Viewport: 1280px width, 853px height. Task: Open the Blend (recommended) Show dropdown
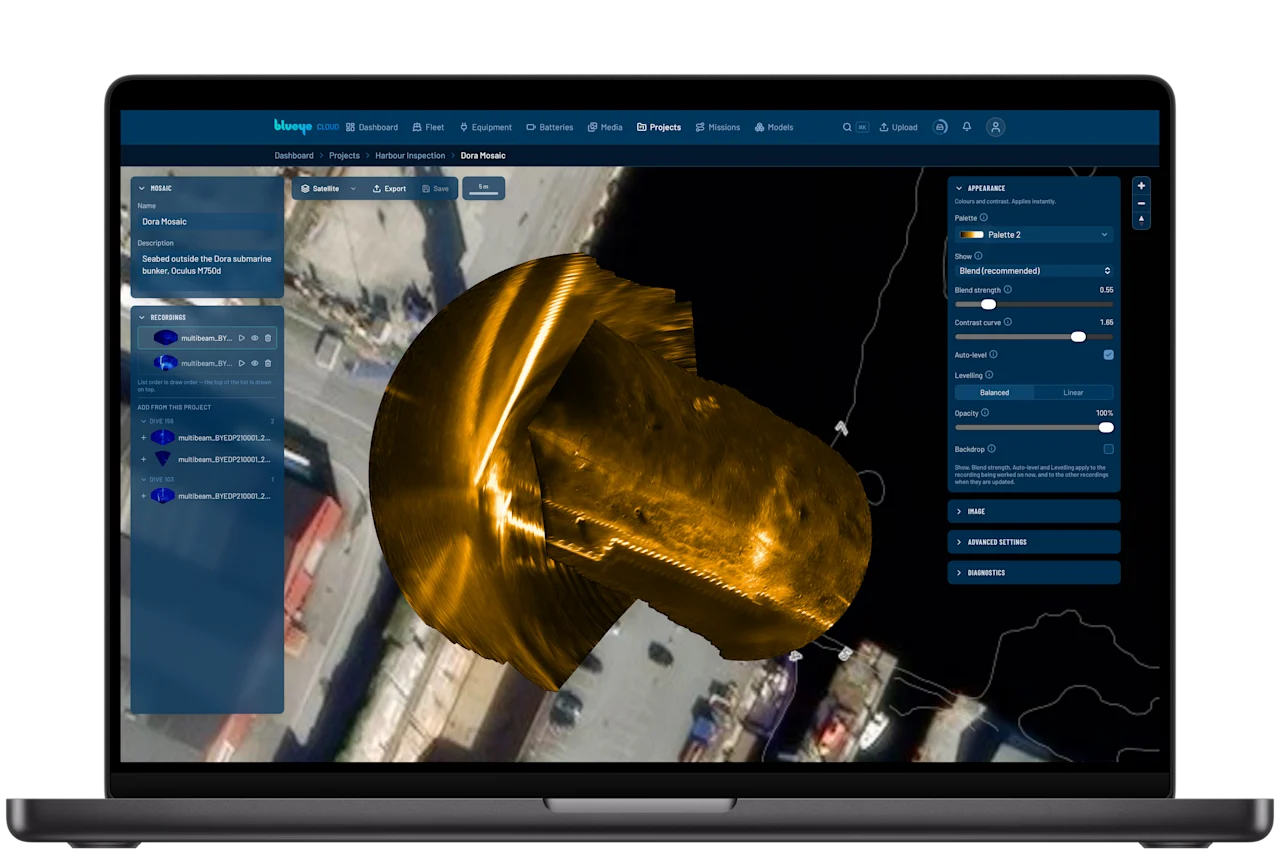(x=1034, y=271)
